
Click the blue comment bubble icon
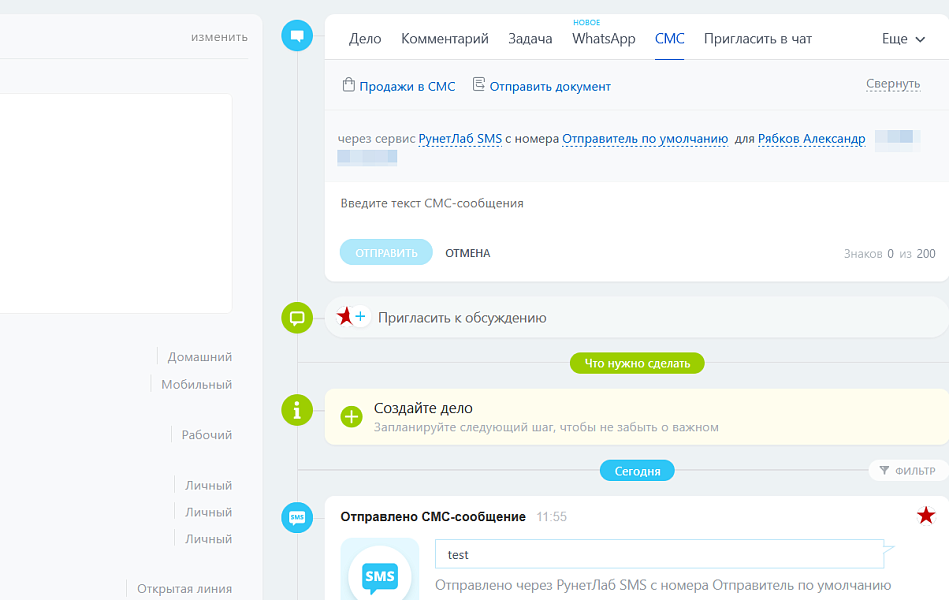tap(297, 33)
